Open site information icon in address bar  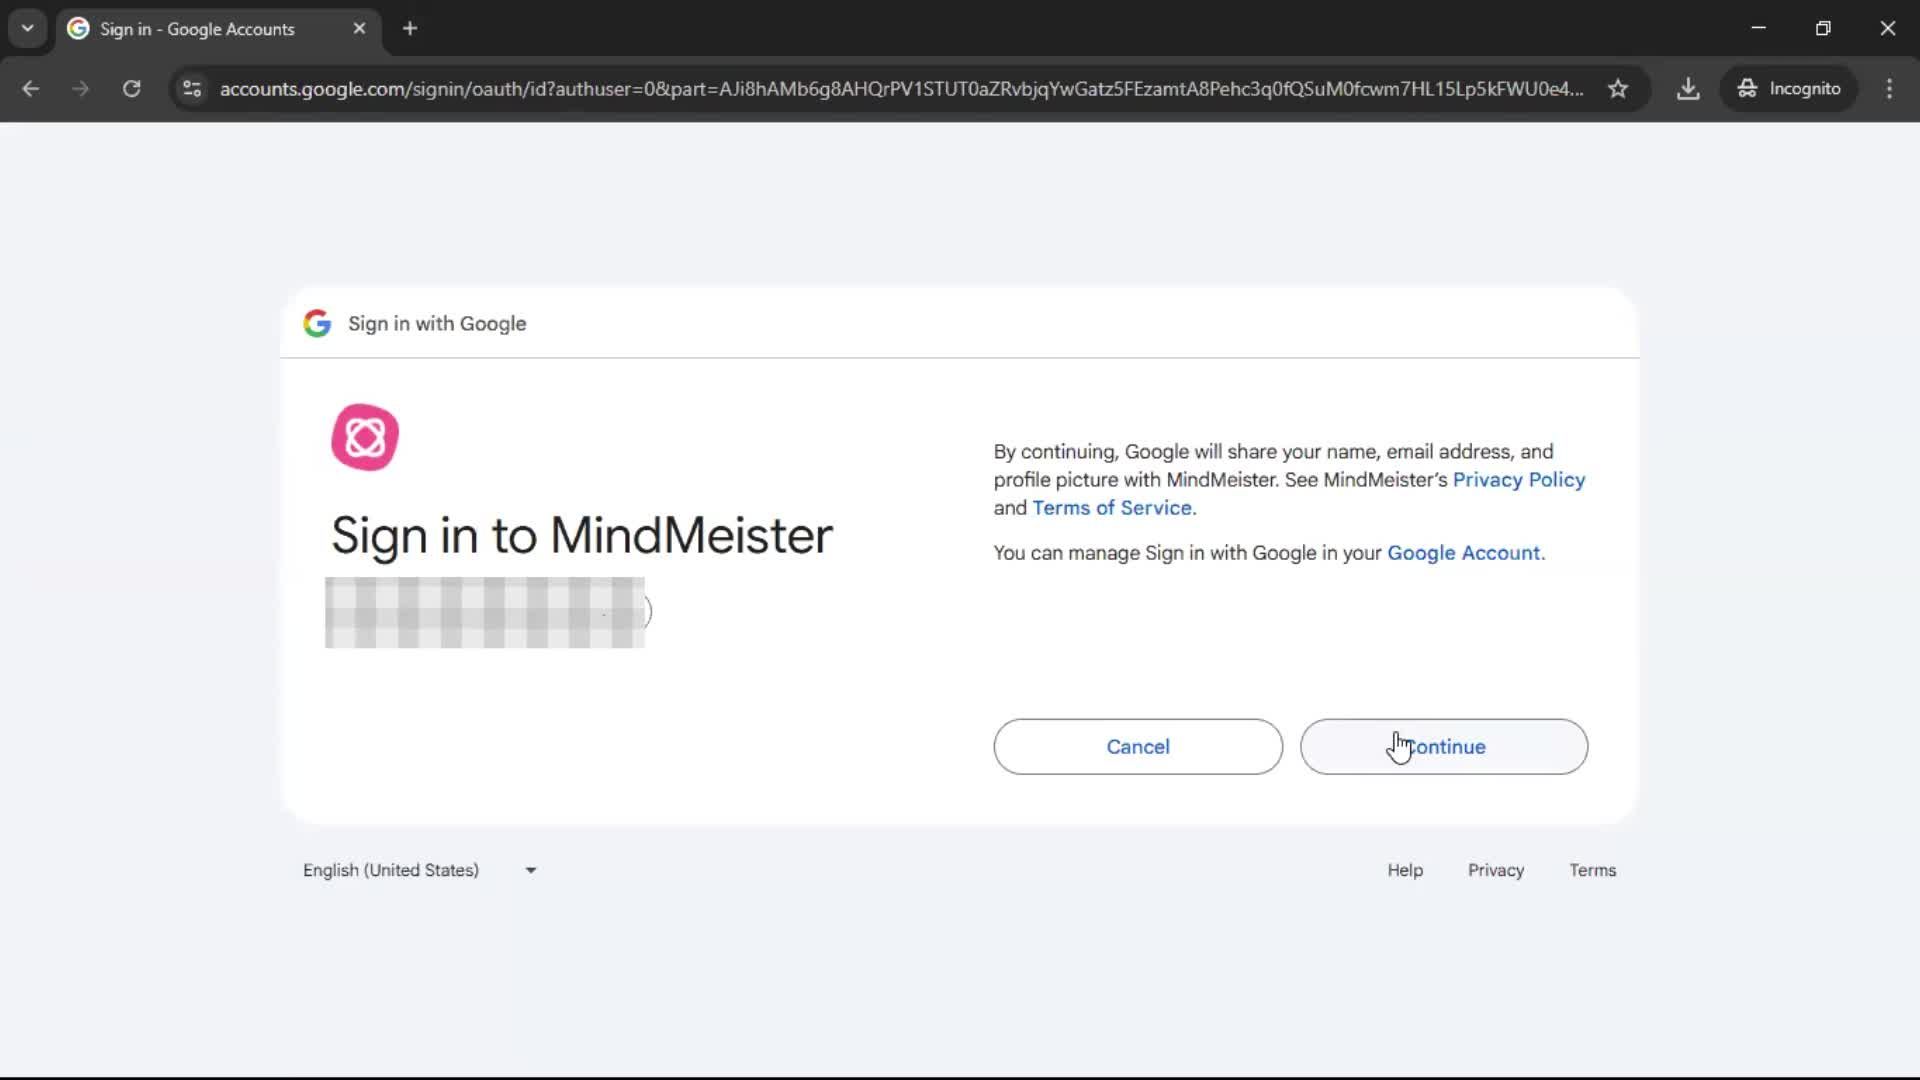[191, 89]
